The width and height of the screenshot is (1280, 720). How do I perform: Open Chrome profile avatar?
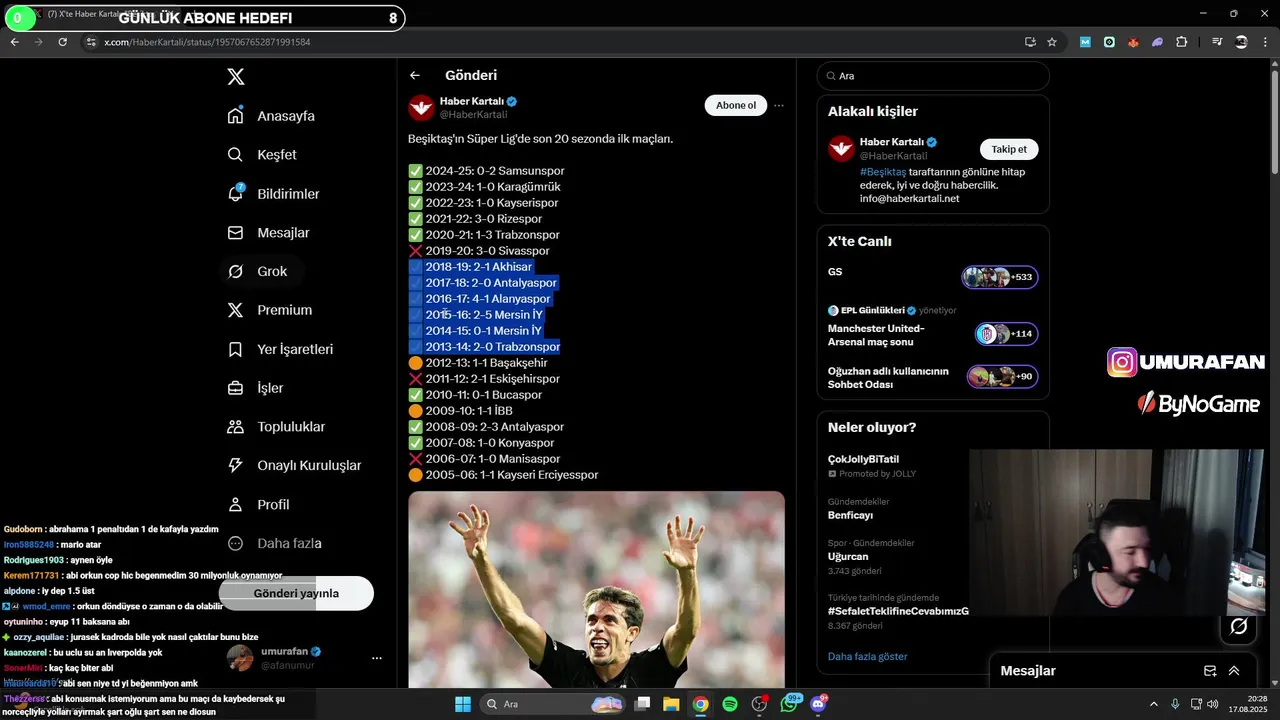tap(1241, 42)
